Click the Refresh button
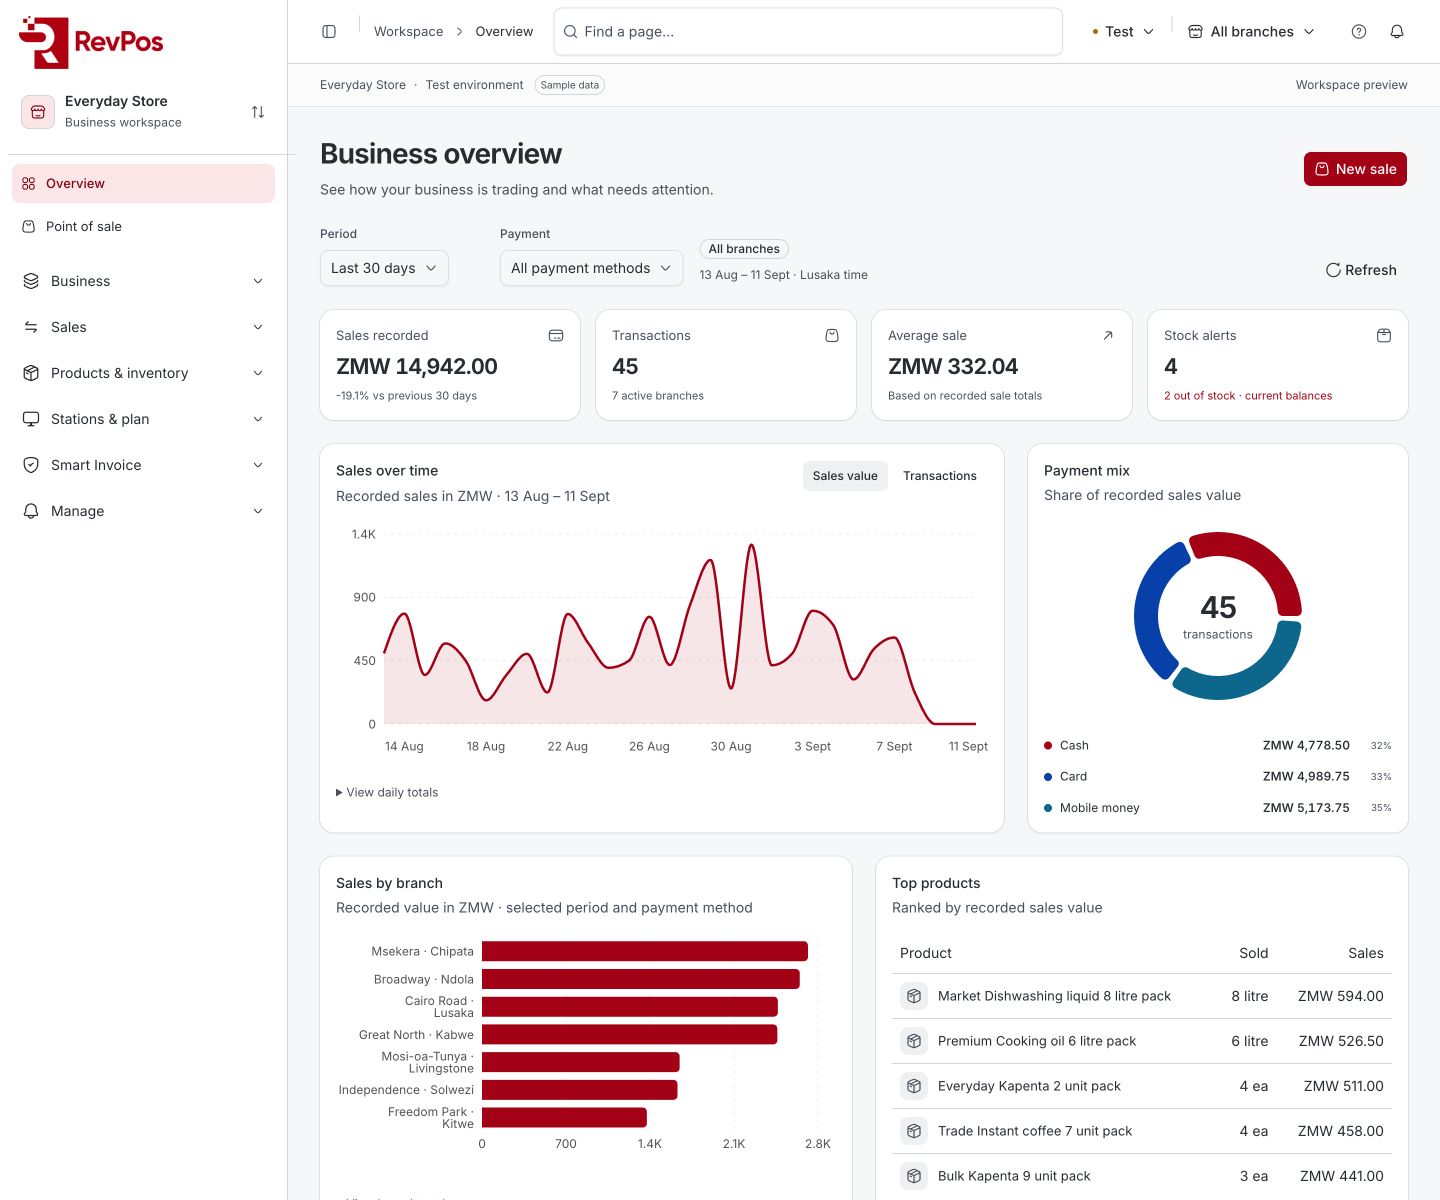 pos(1361,270)
